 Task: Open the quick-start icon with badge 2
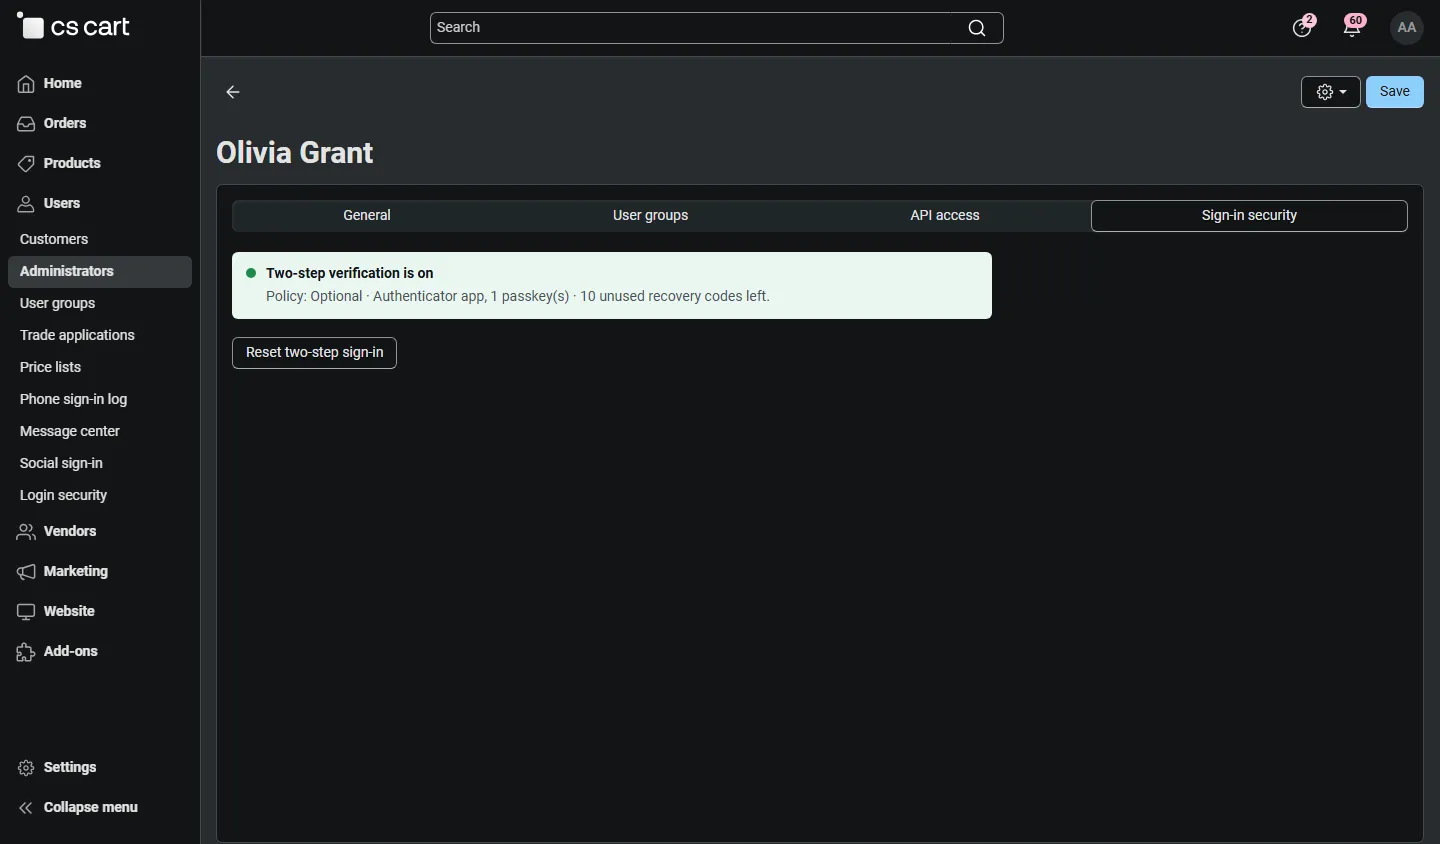coord(1304,26)
